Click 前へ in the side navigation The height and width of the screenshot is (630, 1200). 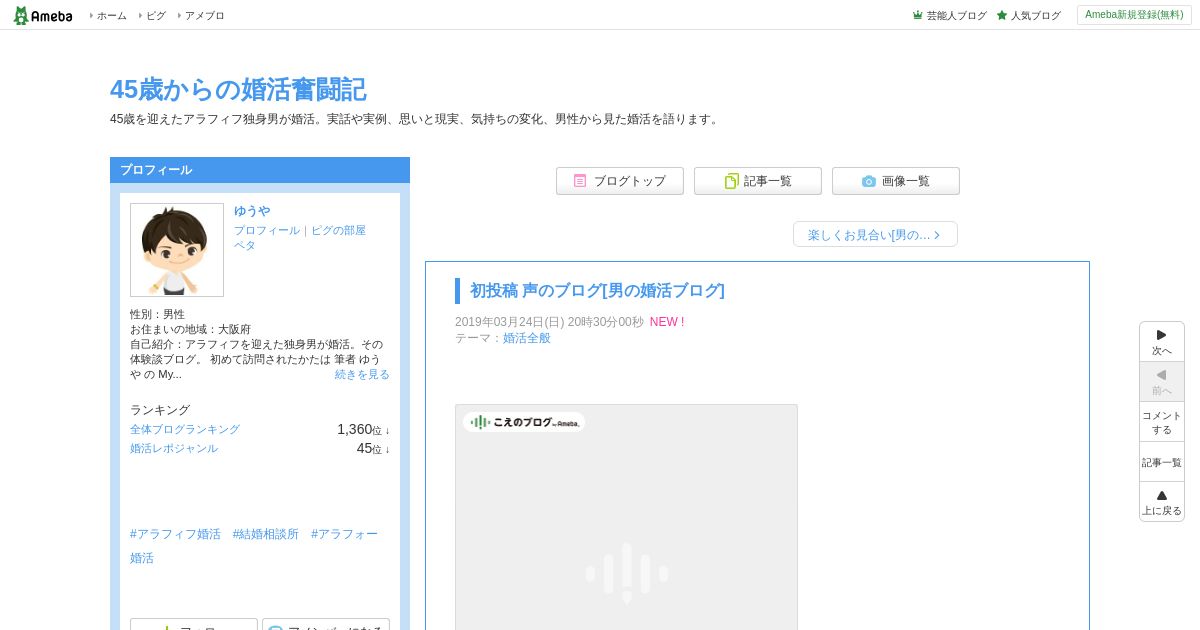(1162, 382)
